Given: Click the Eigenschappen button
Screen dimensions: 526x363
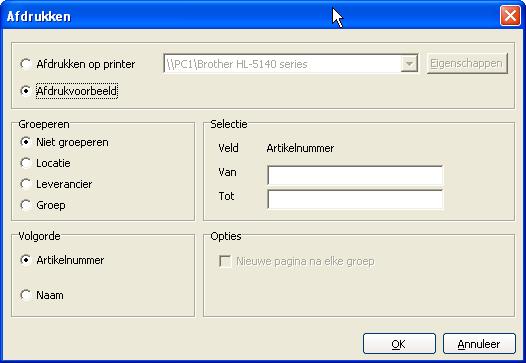Looking at the screenshot, I should pos(467,63).
